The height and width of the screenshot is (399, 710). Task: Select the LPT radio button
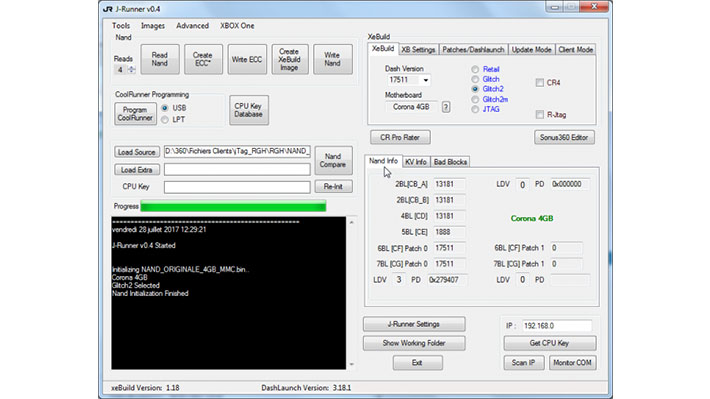coord(165,120)
